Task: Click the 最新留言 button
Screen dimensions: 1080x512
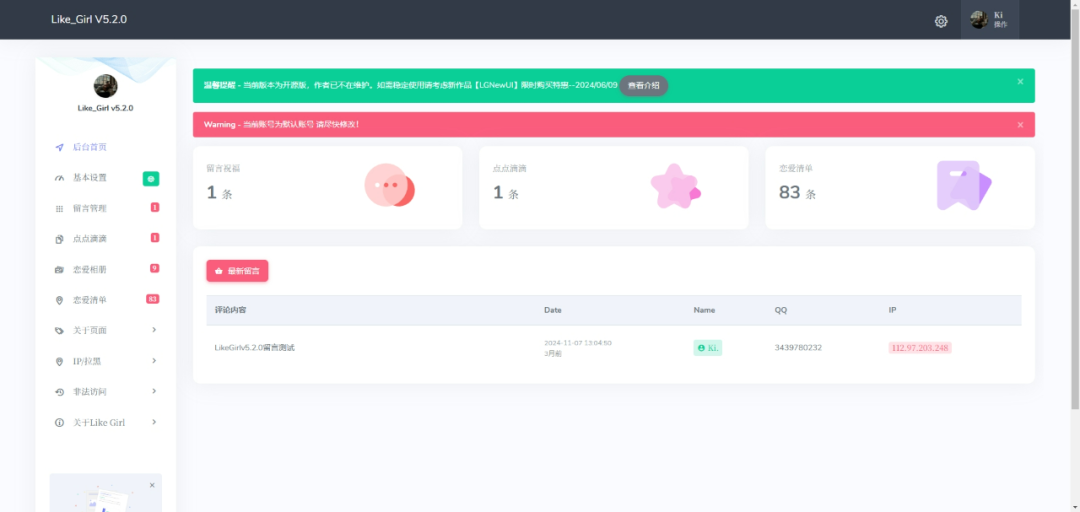Action: [x=237, y=271]
